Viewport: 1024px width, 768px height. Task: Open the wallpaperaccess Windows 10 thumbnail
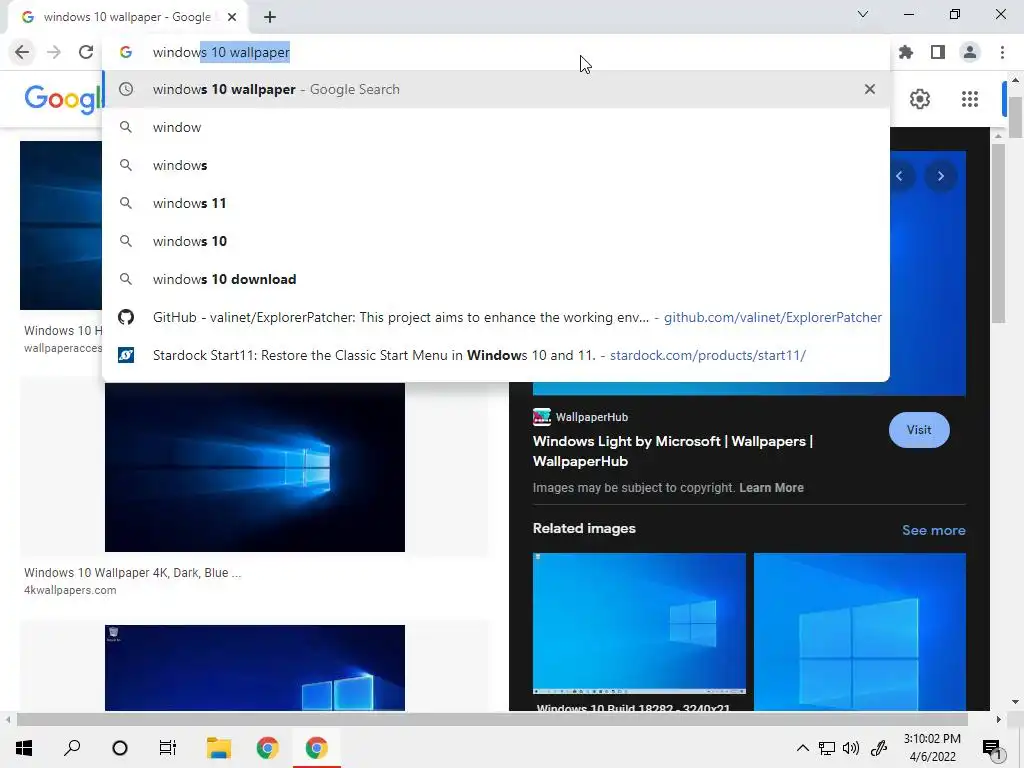[61, 225]
